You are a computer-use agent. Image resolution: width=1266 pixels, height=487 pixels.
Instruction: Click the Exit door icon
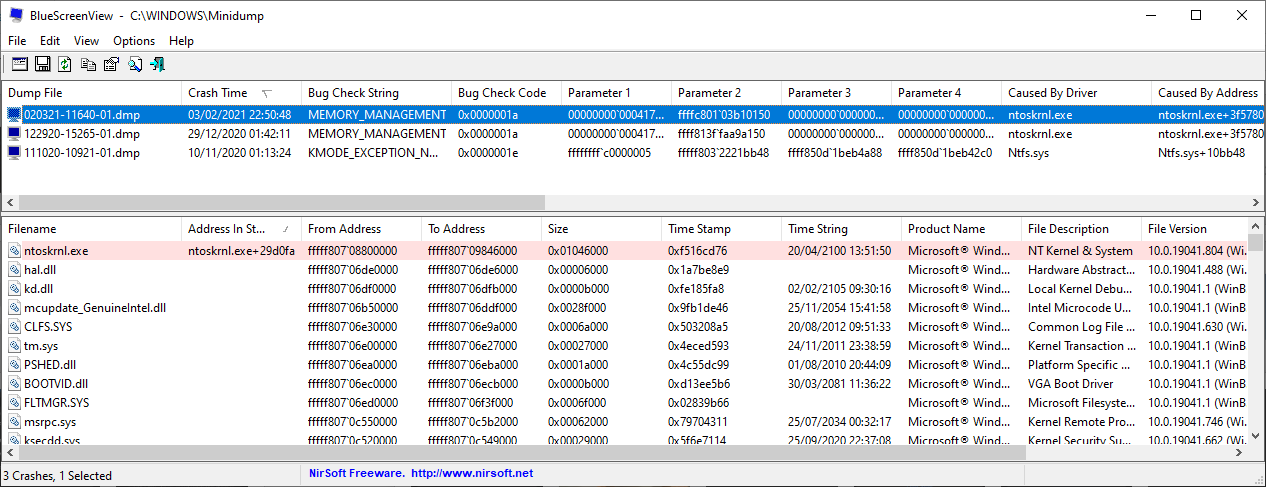[157, 65]
